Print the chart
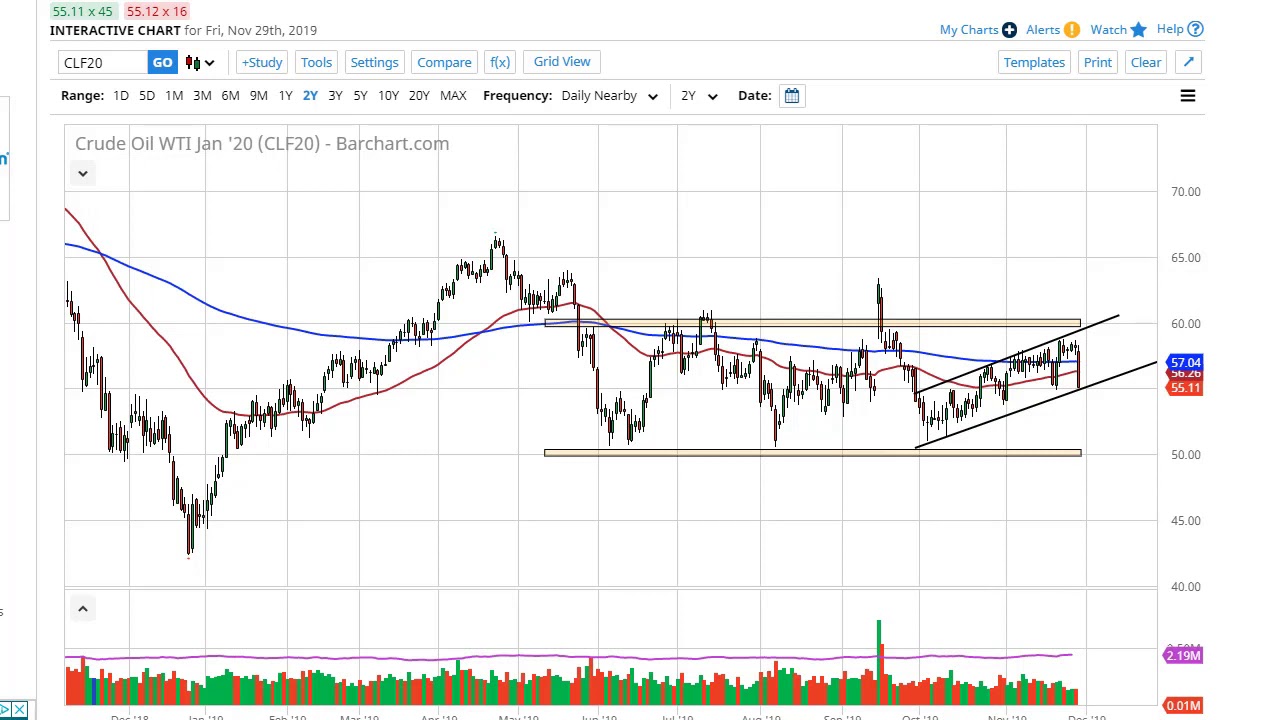The height and width of the screenshot is (720, 1280). point(1097,62)
